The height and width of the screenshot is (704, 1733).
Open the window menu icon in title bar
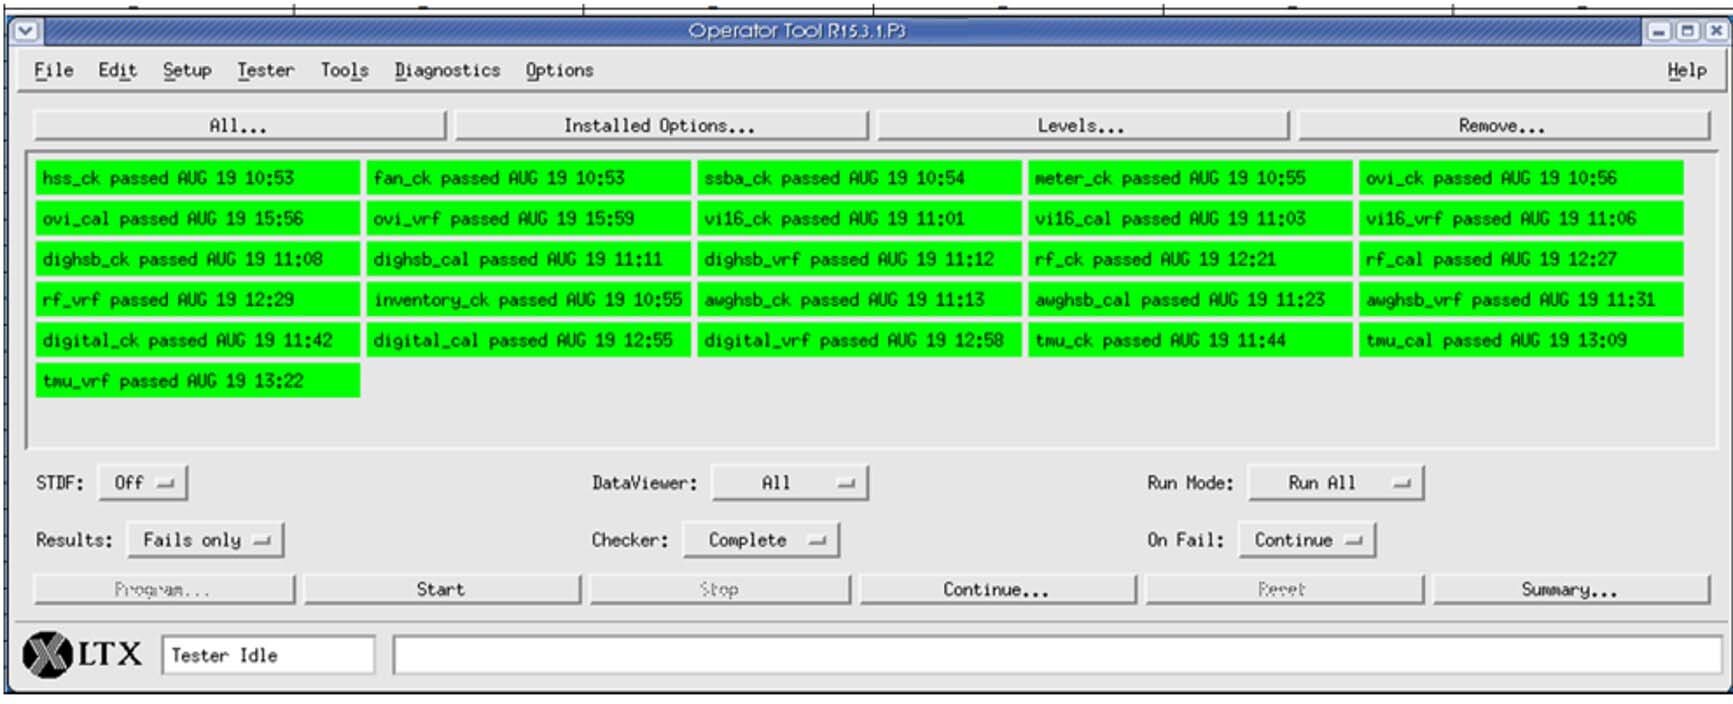(x=25, y=31)
